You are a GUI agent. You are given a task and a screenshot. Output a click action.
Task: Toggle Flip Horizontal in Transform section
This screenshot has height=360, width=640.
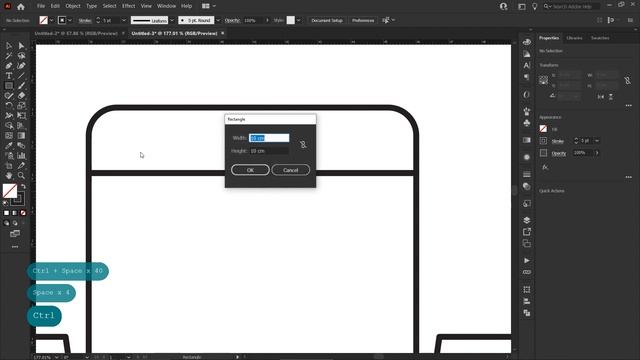pyautogui.click(x=601, y=97)
